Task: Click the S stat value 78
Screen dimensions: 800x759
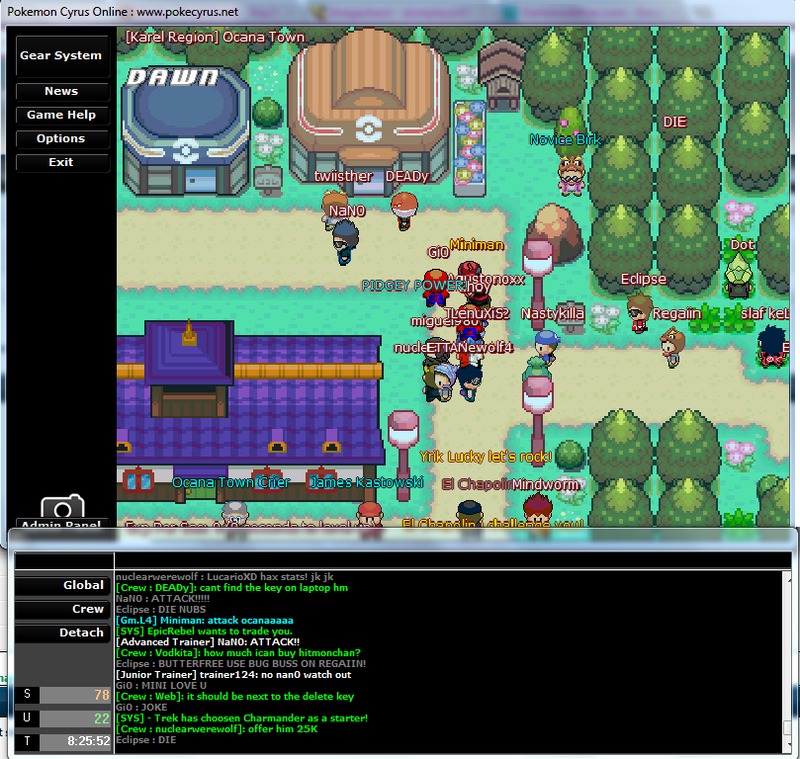Action: tap(75, 695)
